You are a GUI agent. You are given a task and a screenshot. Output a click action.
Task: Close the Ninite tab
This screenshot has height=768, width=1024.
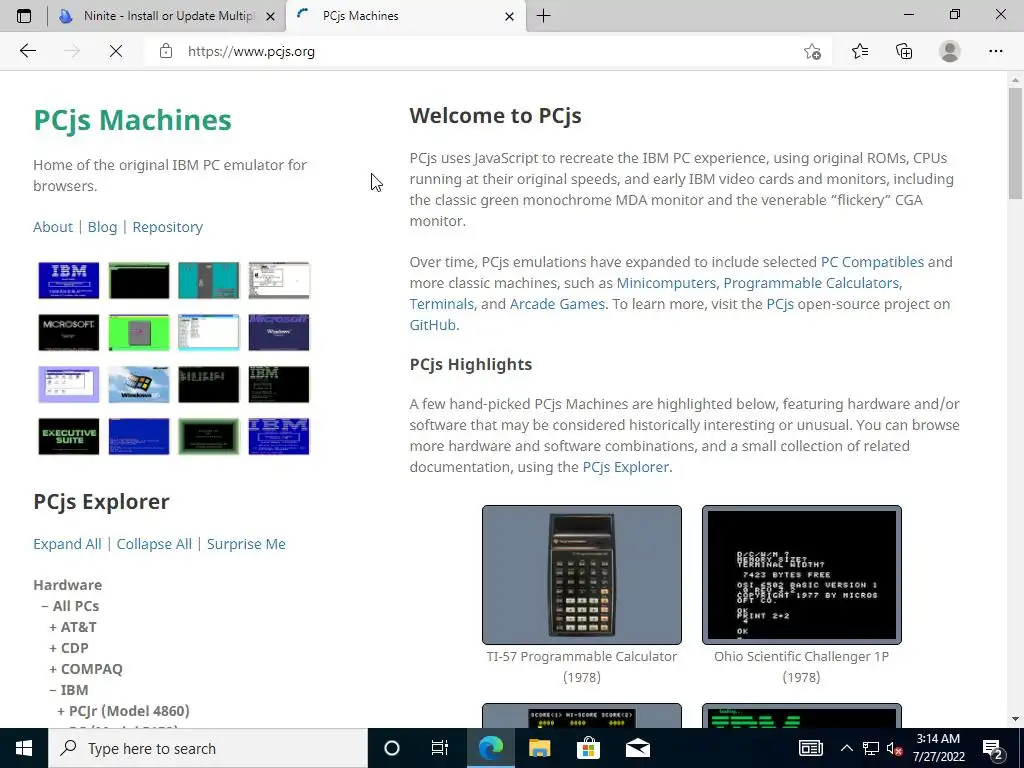(x=270, y=16)
